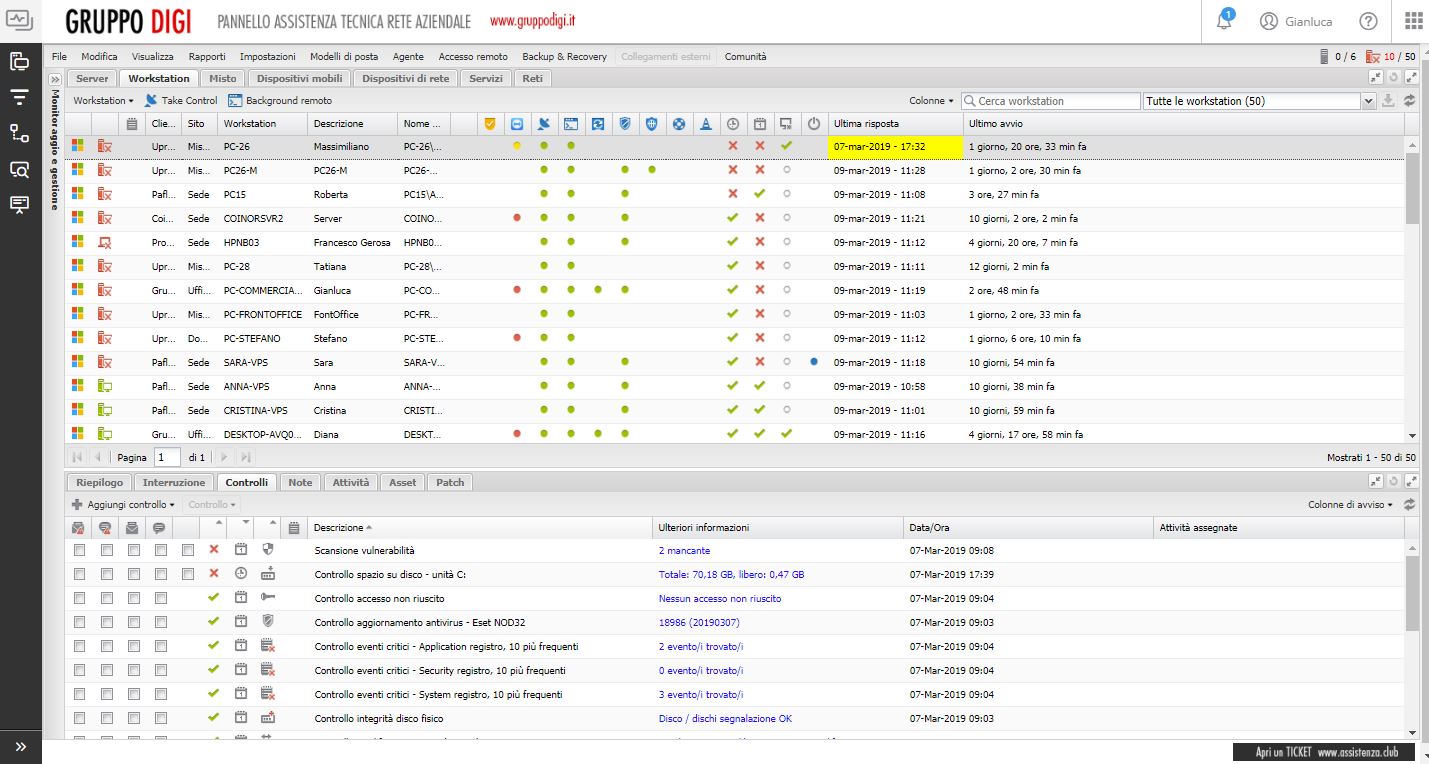This screenshot has height=764, width=1429.
Task: Click the failed workstations counter icon
Action: [1373, 57]
